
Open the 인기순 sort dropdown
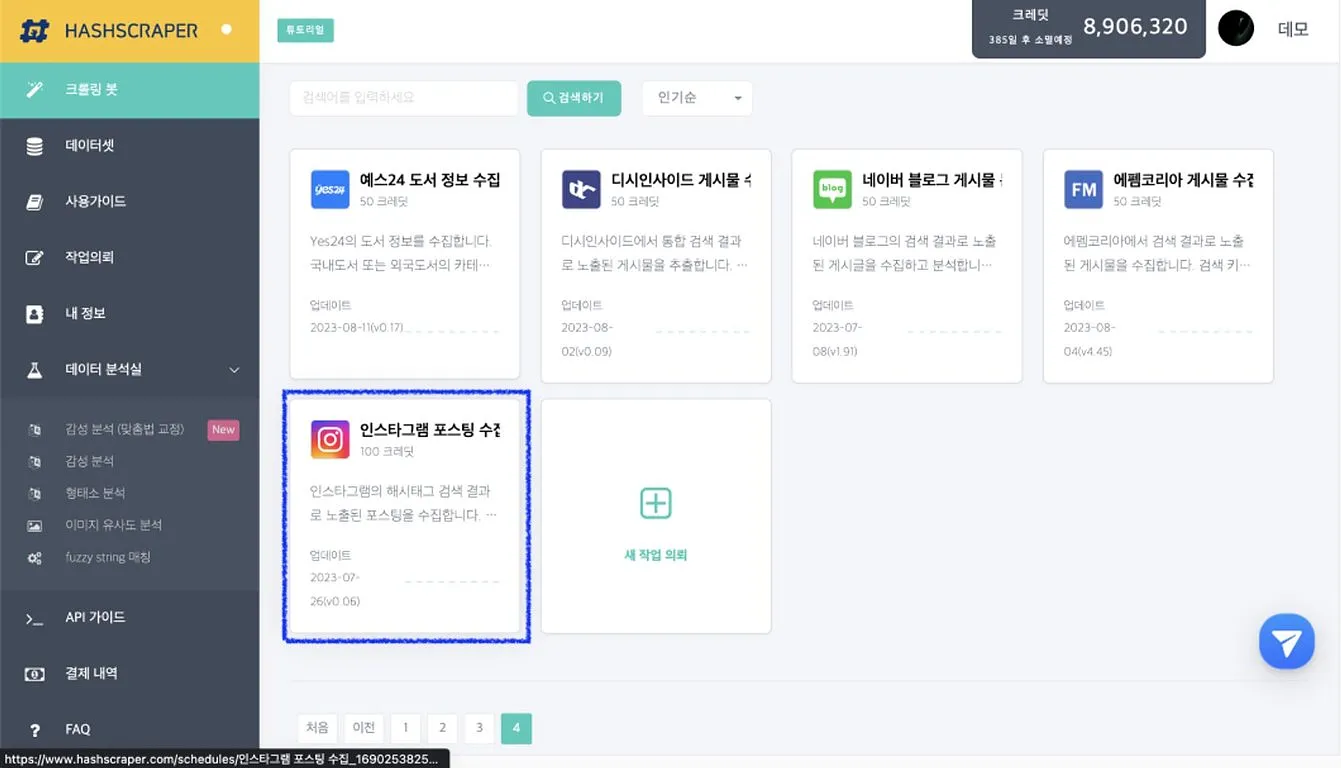(x=697, y=98)
